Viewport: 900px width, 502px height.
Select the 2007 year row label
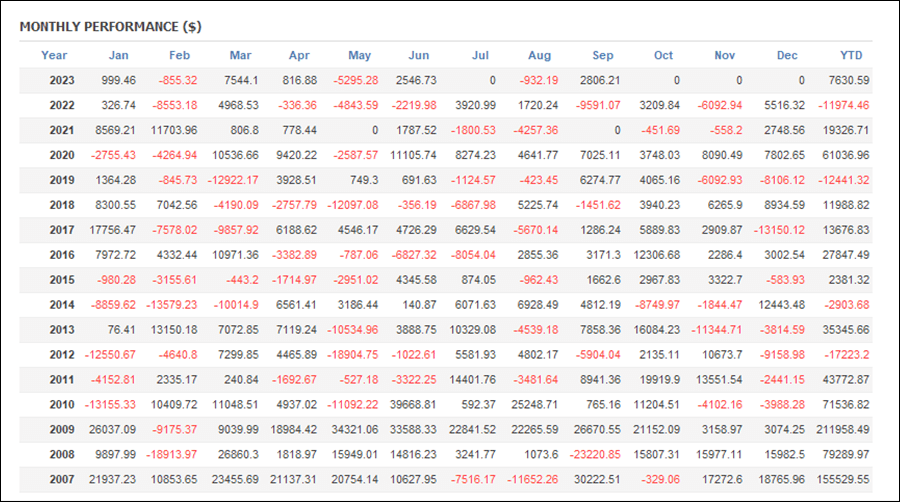click(62, 480)
